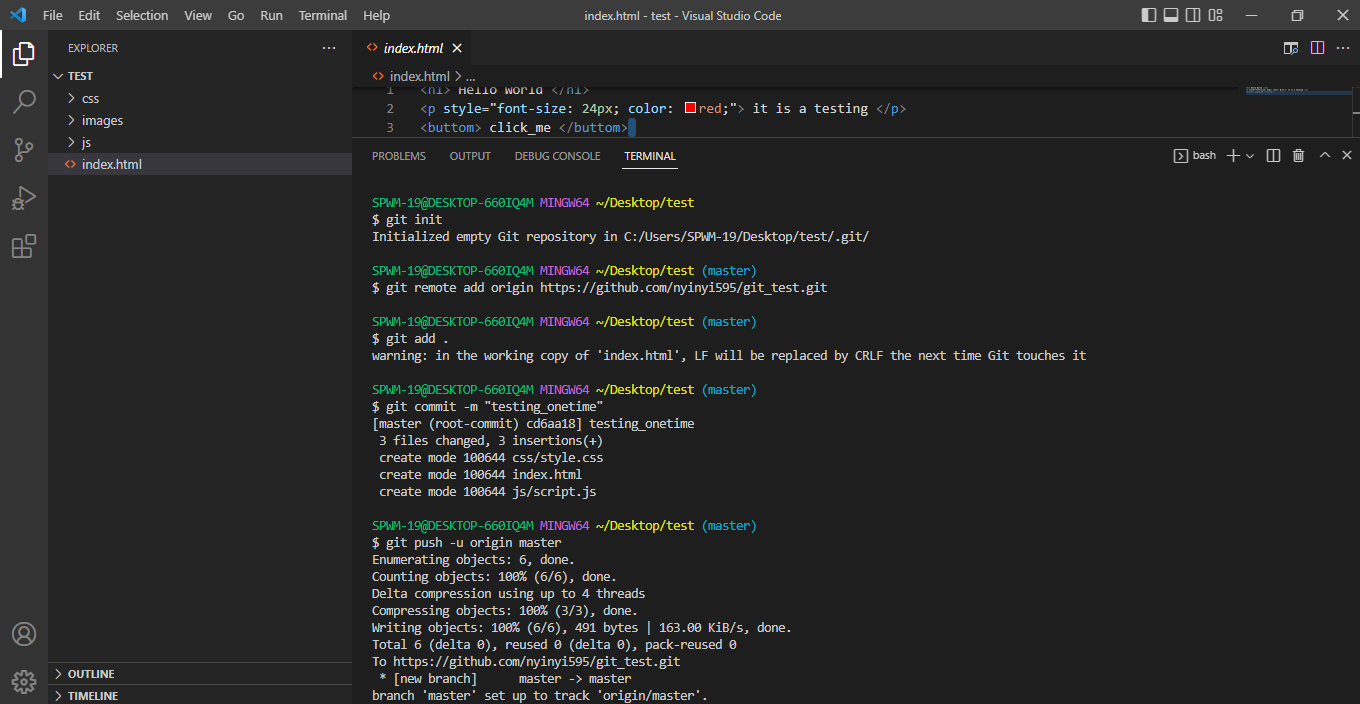Open the Terminal menu
The height and width of the screenshot is (704, 1360).
(322, 15)
